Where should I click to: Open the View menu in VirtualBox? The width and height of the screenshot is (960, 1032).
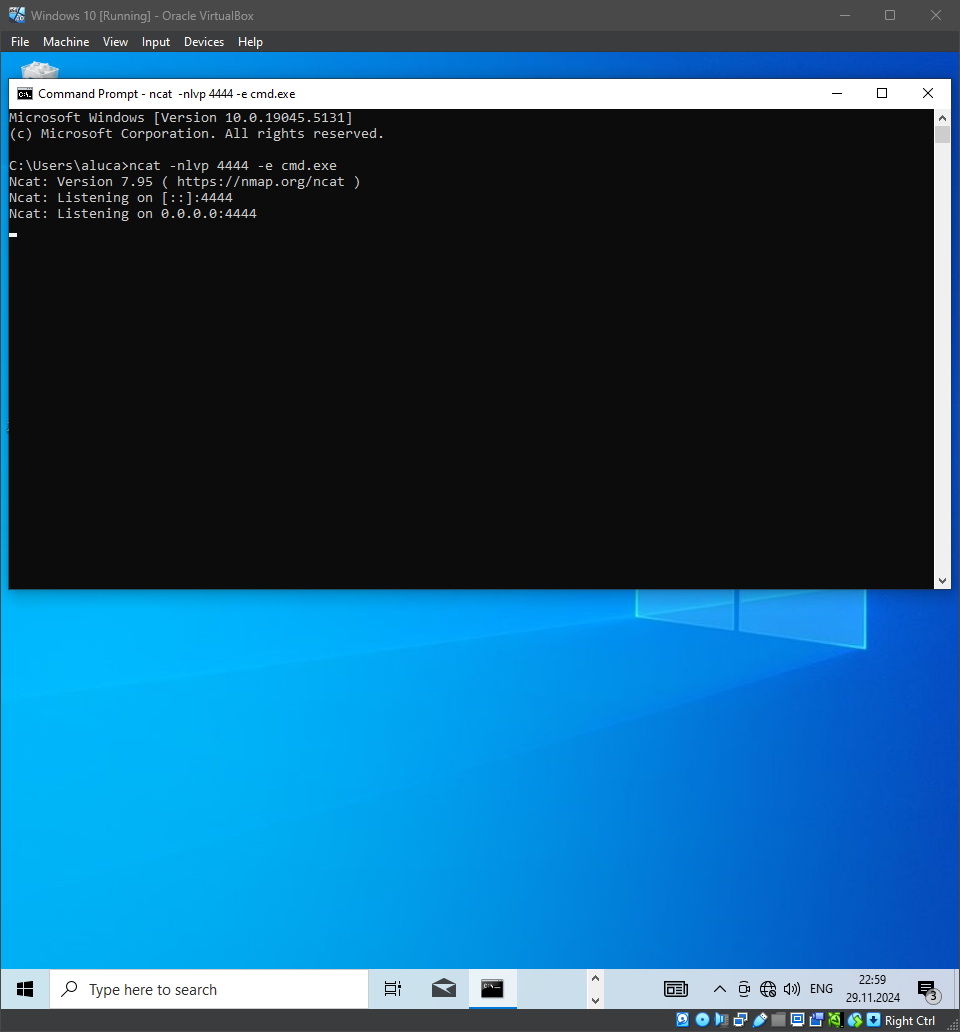pyautogui.click(x=115, y=41)
